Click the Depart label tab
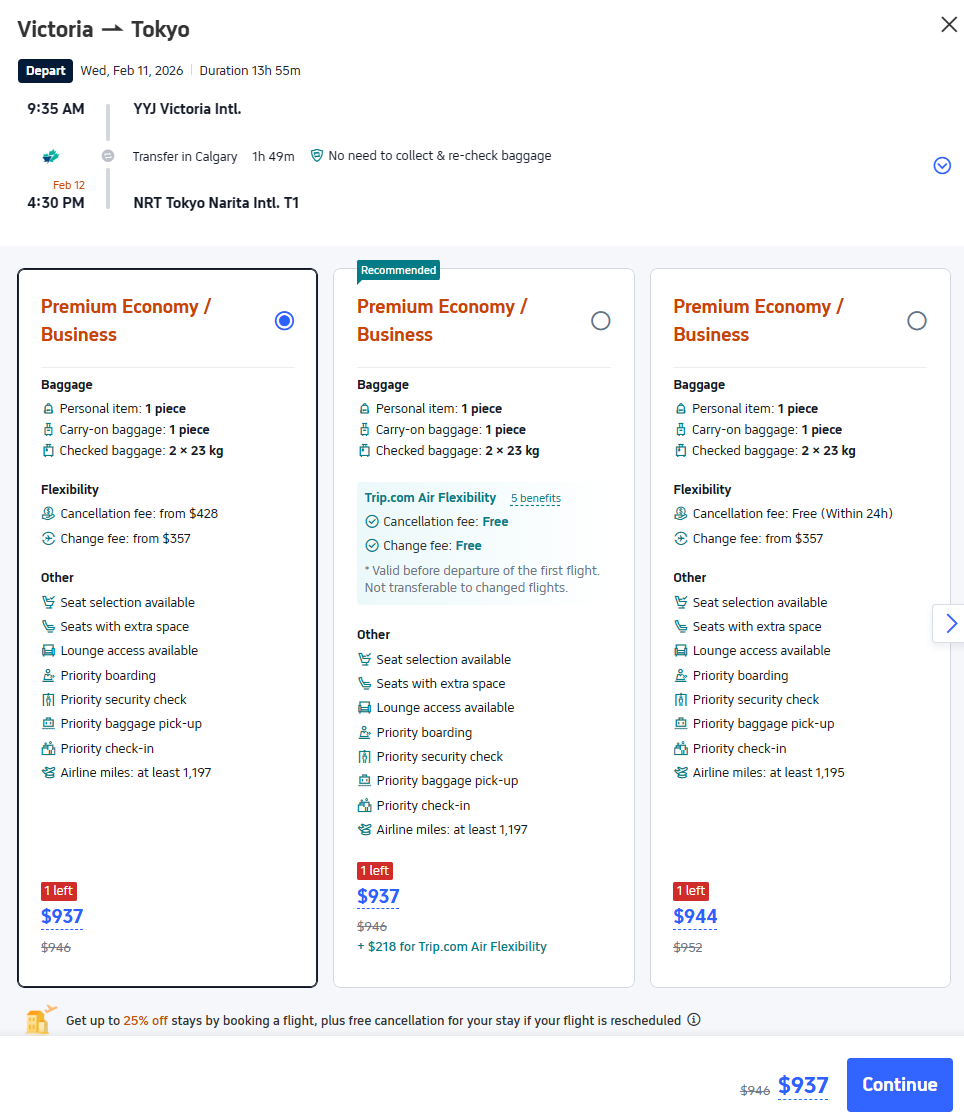The image size is (964, 1119). [45, 71]
